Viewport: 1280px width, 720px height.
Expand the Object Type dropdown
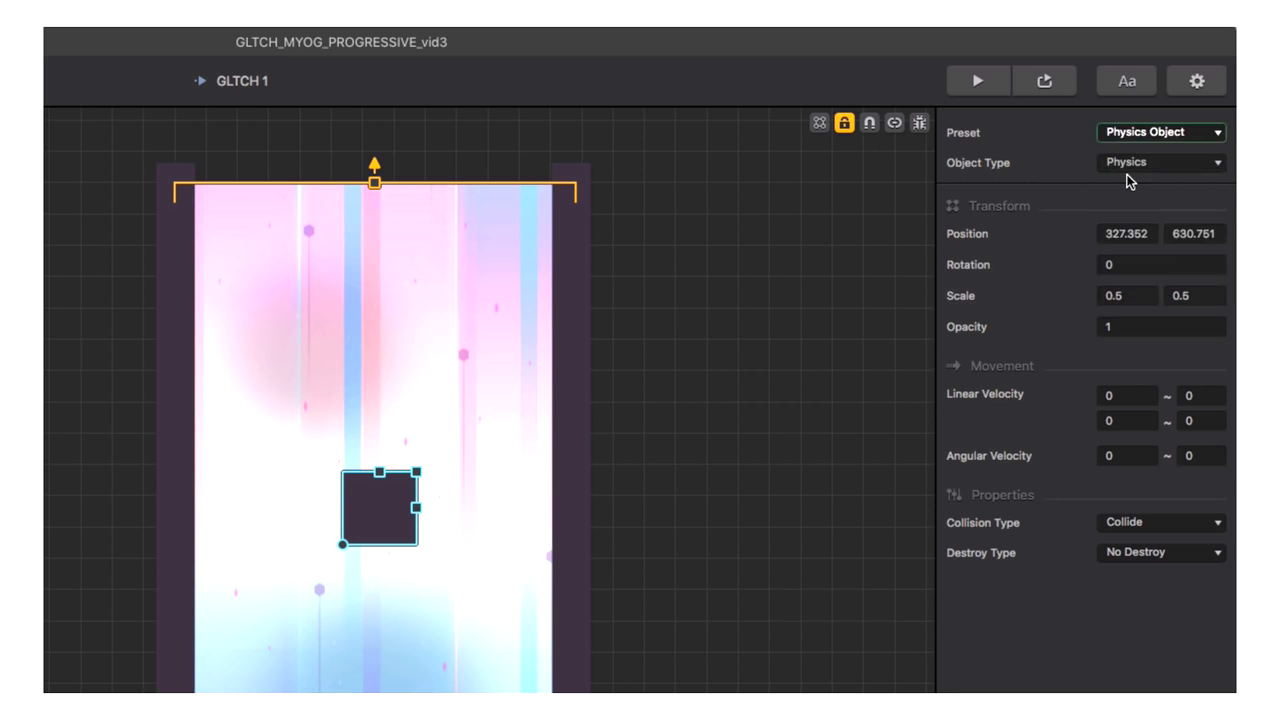click(x=1161, y=162)
